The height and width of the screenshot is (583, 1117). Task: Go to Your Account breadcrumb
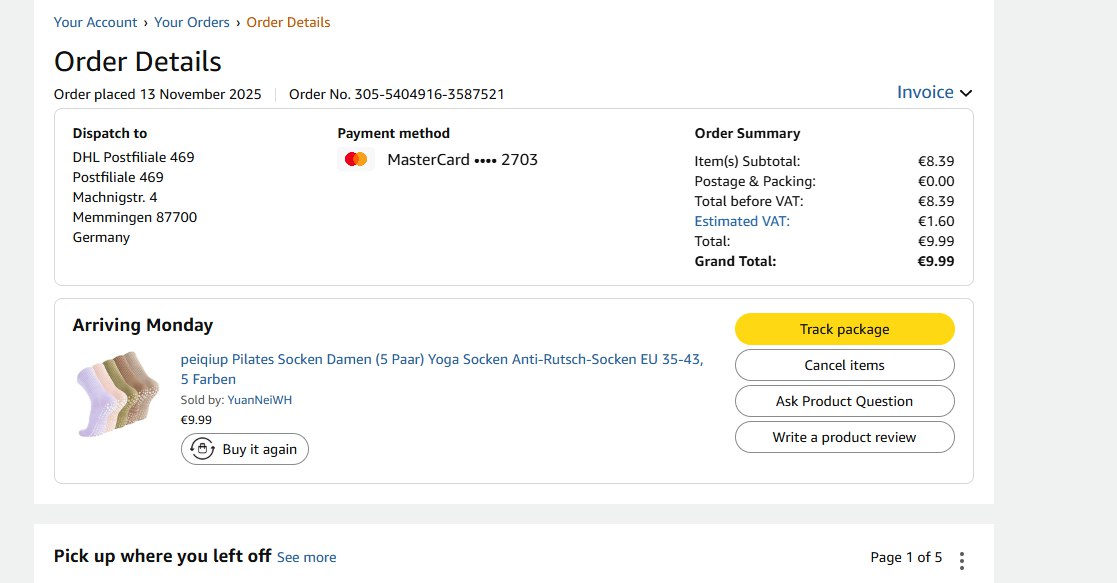96,22
